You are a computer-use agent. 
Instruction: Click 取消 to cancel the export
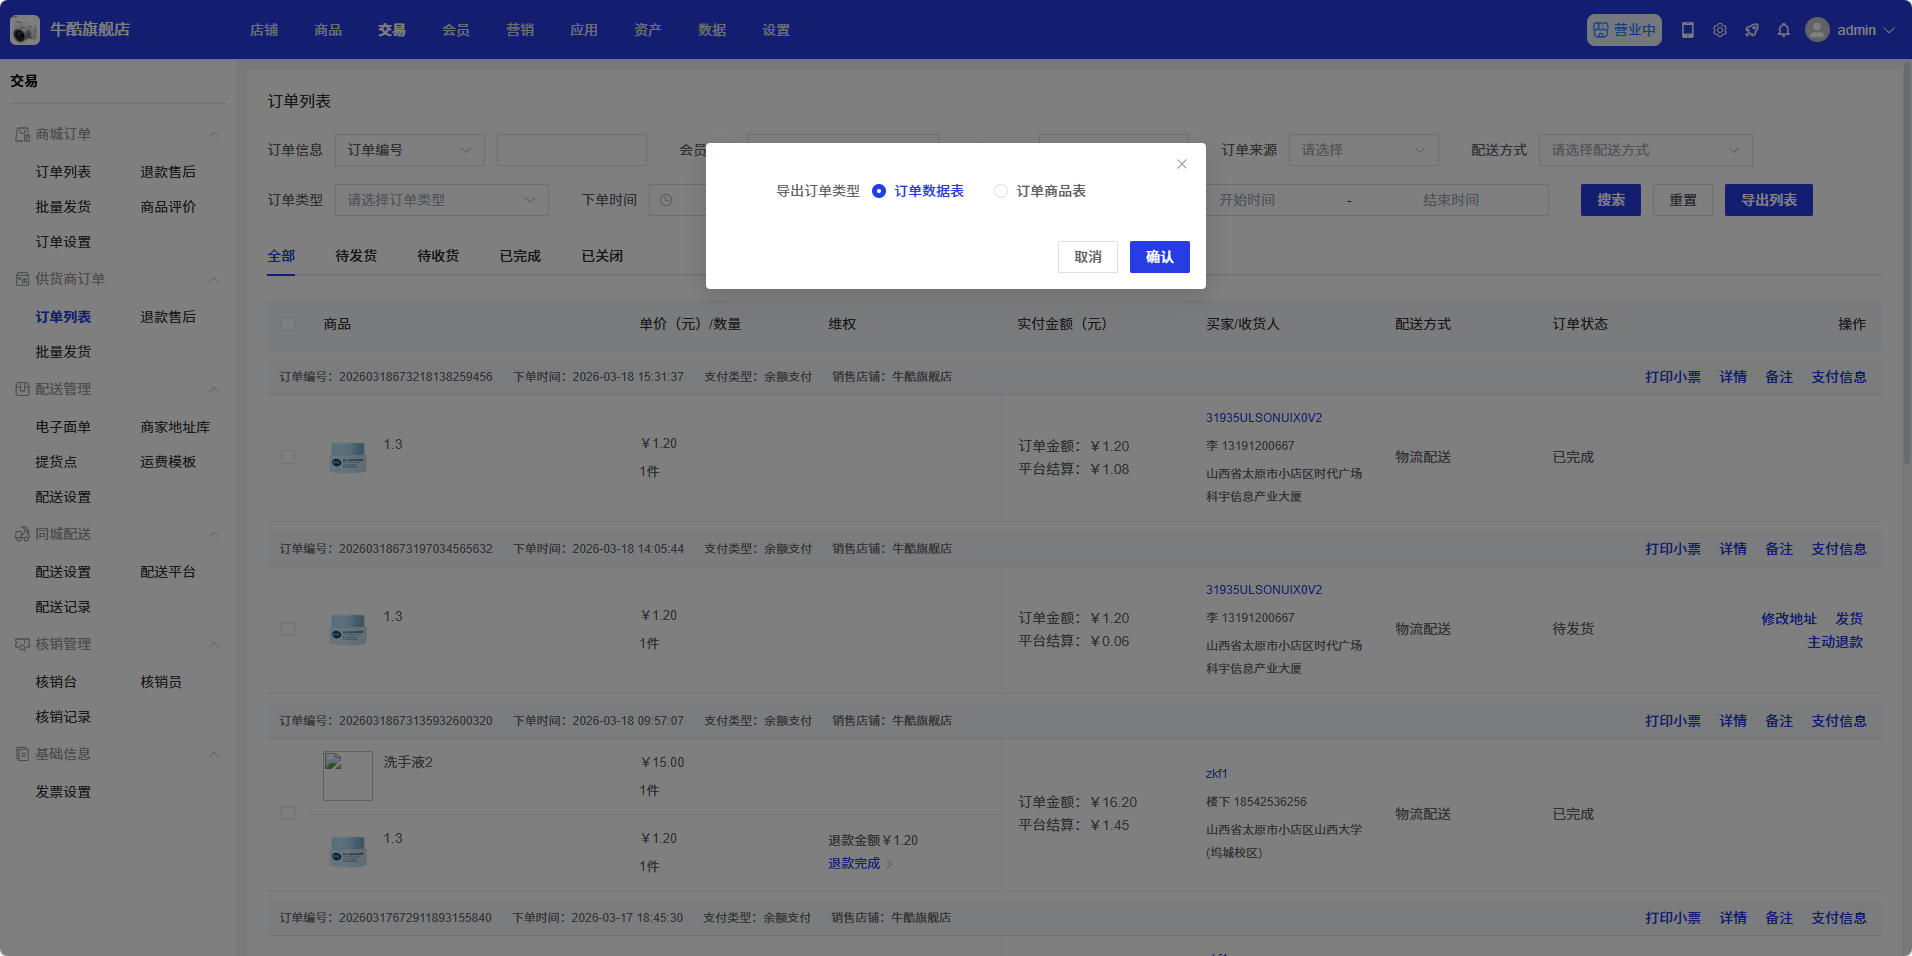(x=1087, y=257)
